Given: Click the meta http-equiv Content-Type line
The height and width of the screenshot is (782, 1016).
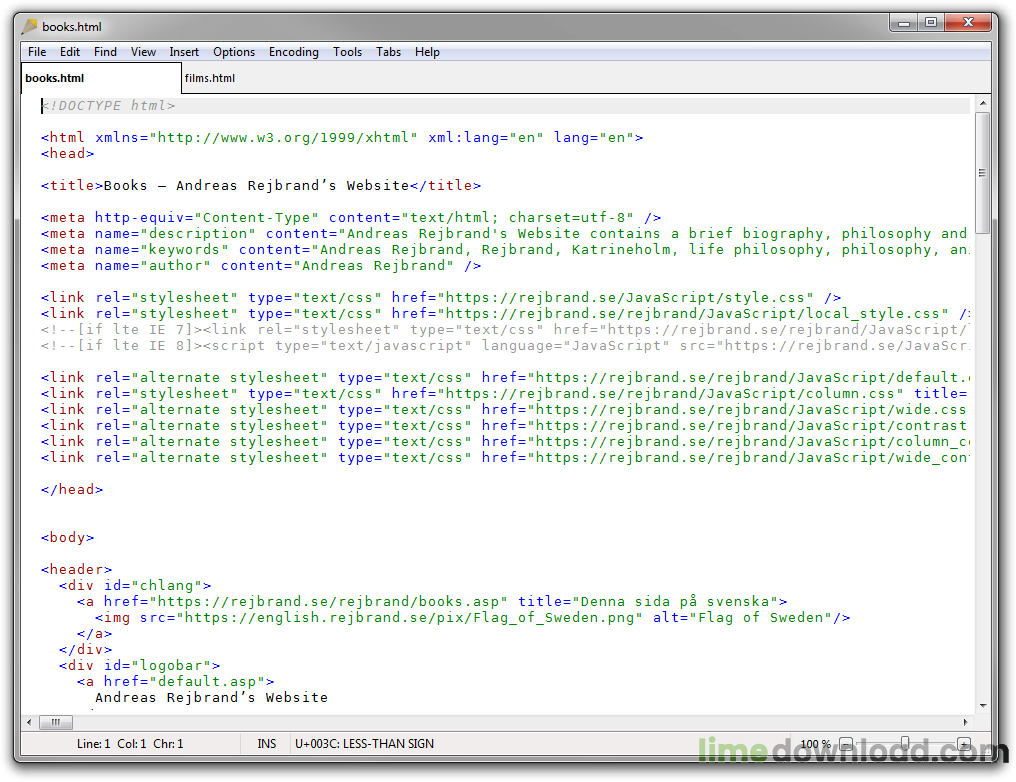Looking at the screenshot, I should click(351, 218).
